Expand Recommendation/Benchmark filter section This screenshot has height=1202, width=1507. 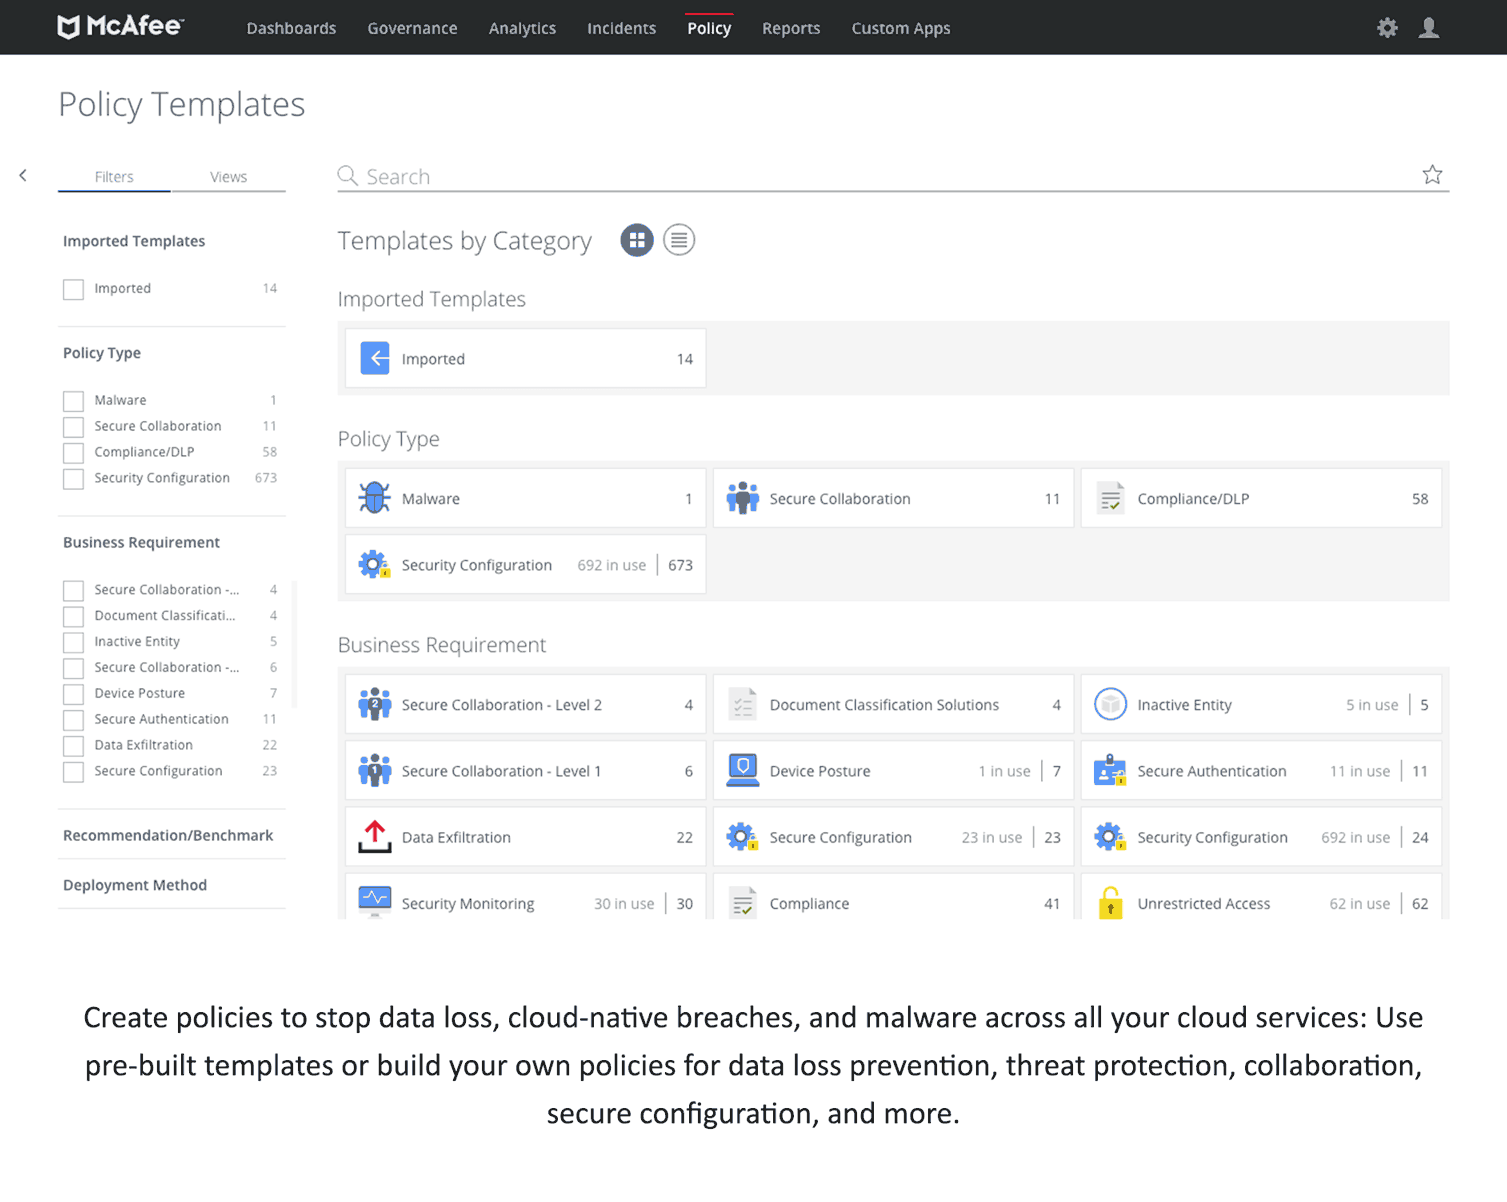point(168,835)
